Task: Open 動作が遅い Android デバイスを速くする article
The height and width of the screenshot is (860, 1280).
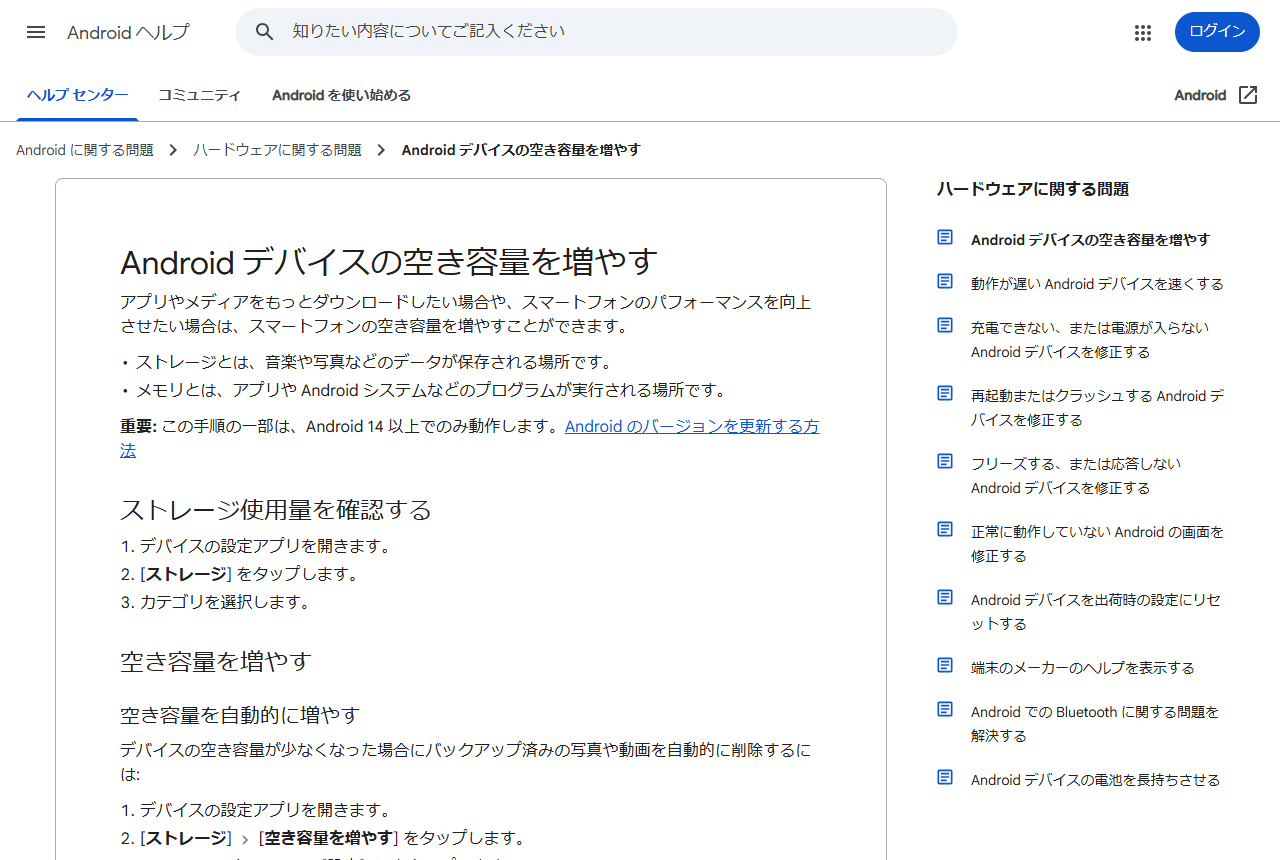Action: tap(1097, 284)
